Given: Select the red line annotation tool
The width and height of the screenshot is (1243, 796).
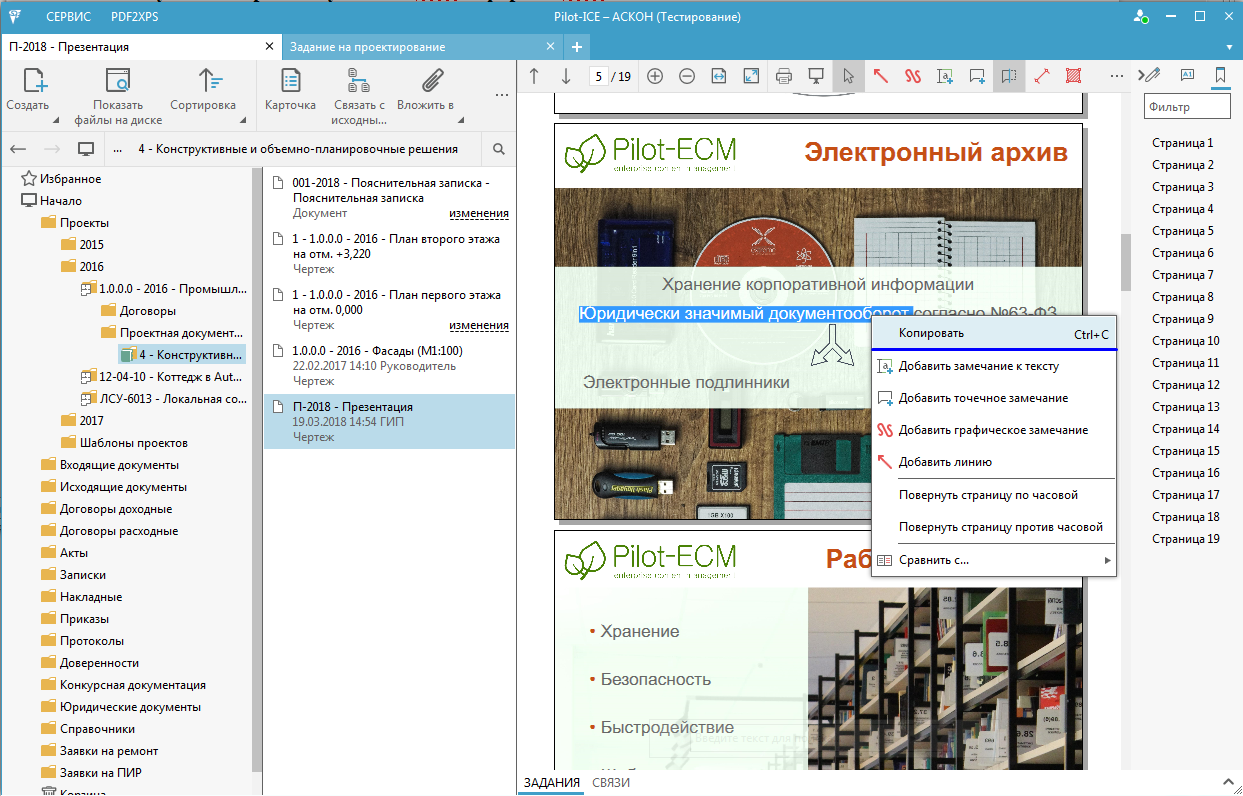Looking at the screenshot, I should coord(881,76).
